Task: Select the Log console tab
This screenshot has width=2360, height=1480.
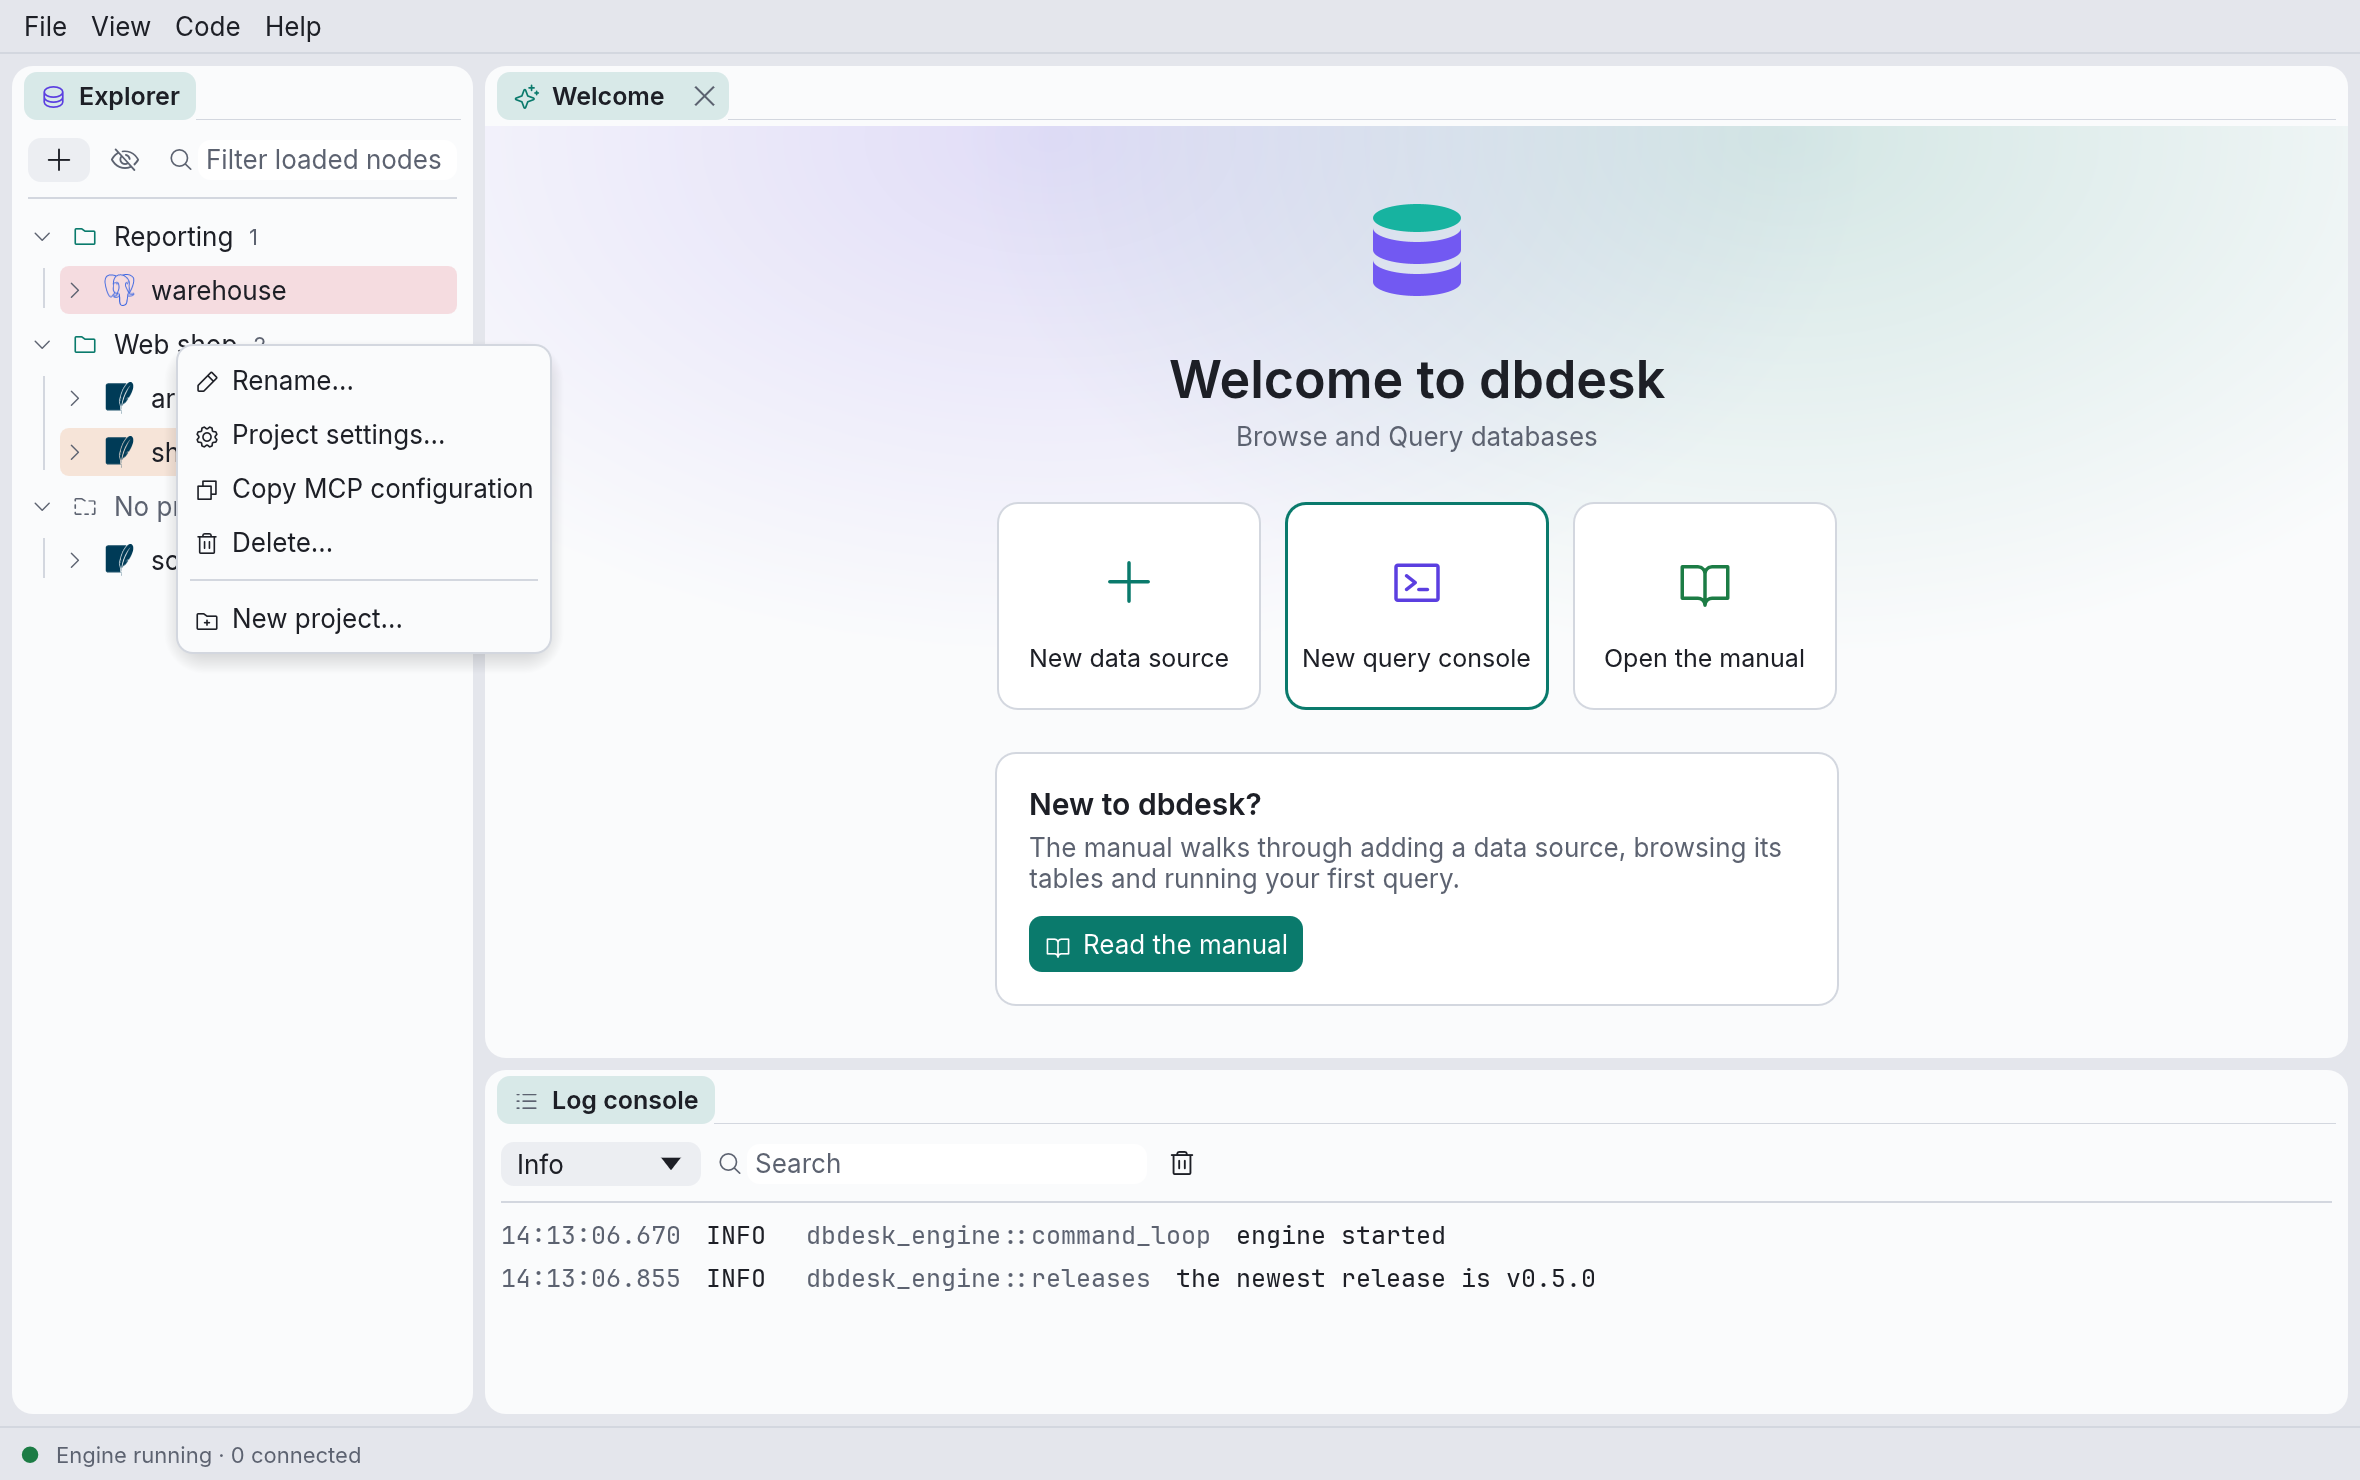Action: coord(606,1100)
